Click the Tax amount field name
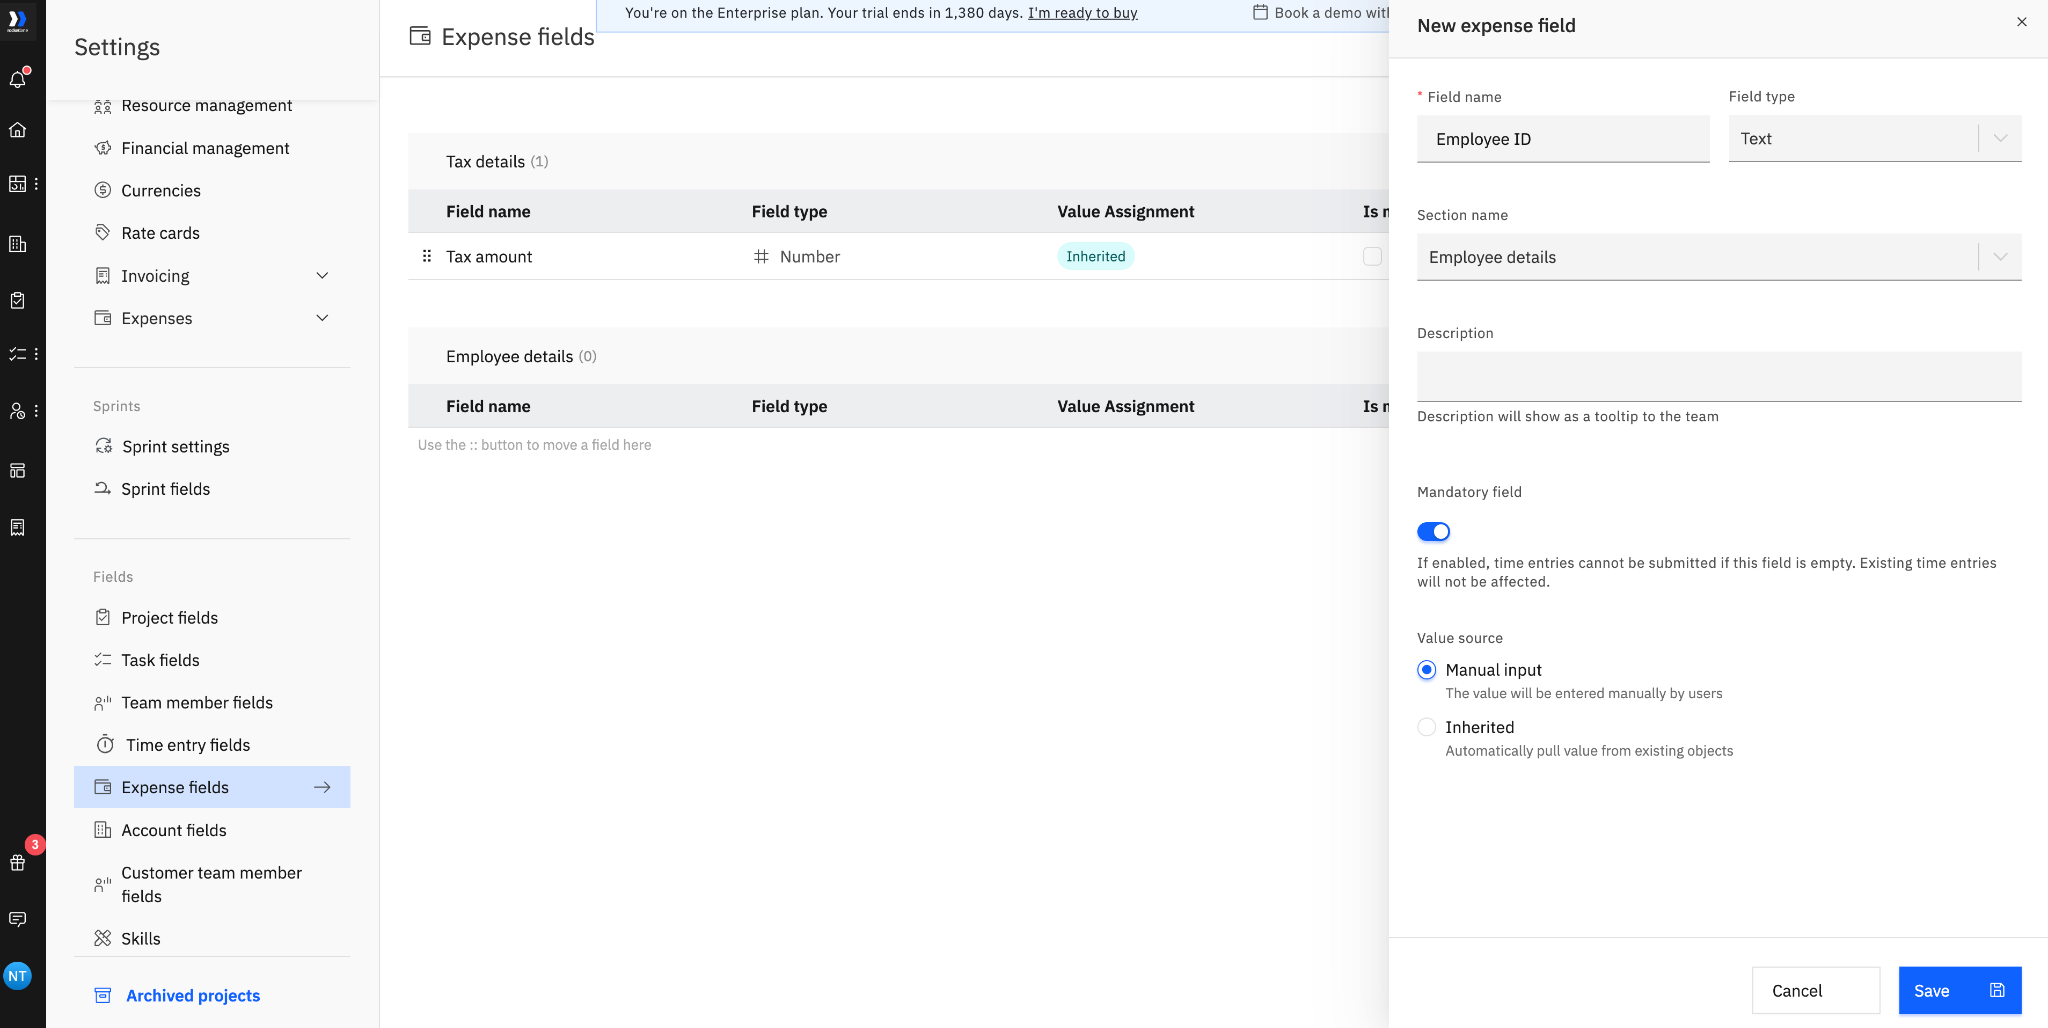This screenshot has height=1028, width=2048. (489, 257)
